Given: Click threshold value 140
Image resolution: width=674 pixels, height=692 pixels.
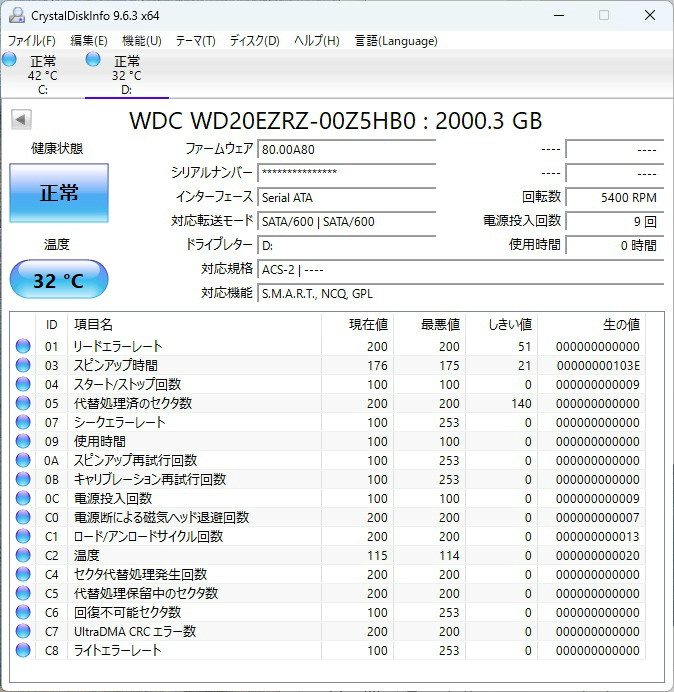Looking at the screenshot, I should tap(521, 403).
